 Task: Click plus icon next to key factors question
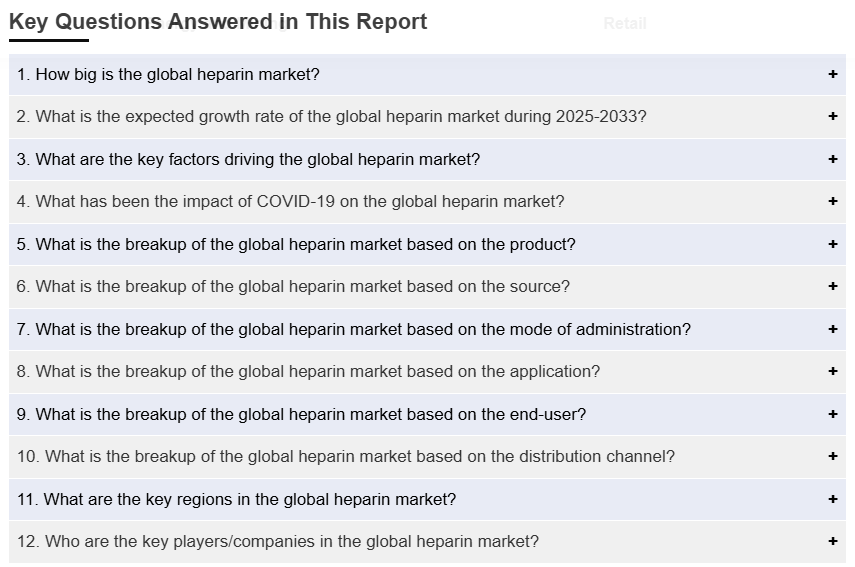click(832, 159)
